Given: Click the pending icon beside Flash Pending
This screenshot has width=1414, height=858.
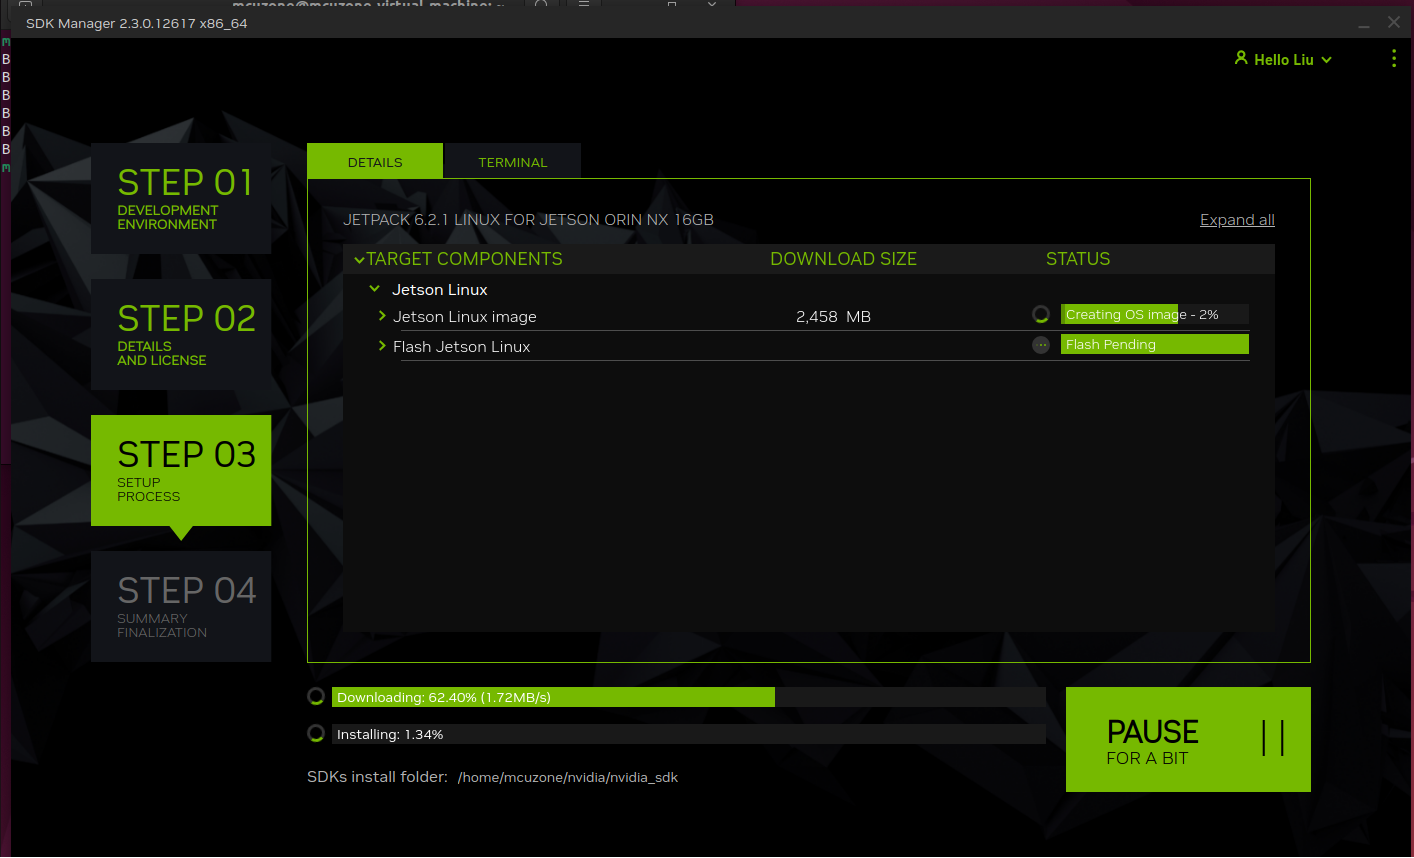Looking at the screenshot, I should click(x=1041, y=344).
